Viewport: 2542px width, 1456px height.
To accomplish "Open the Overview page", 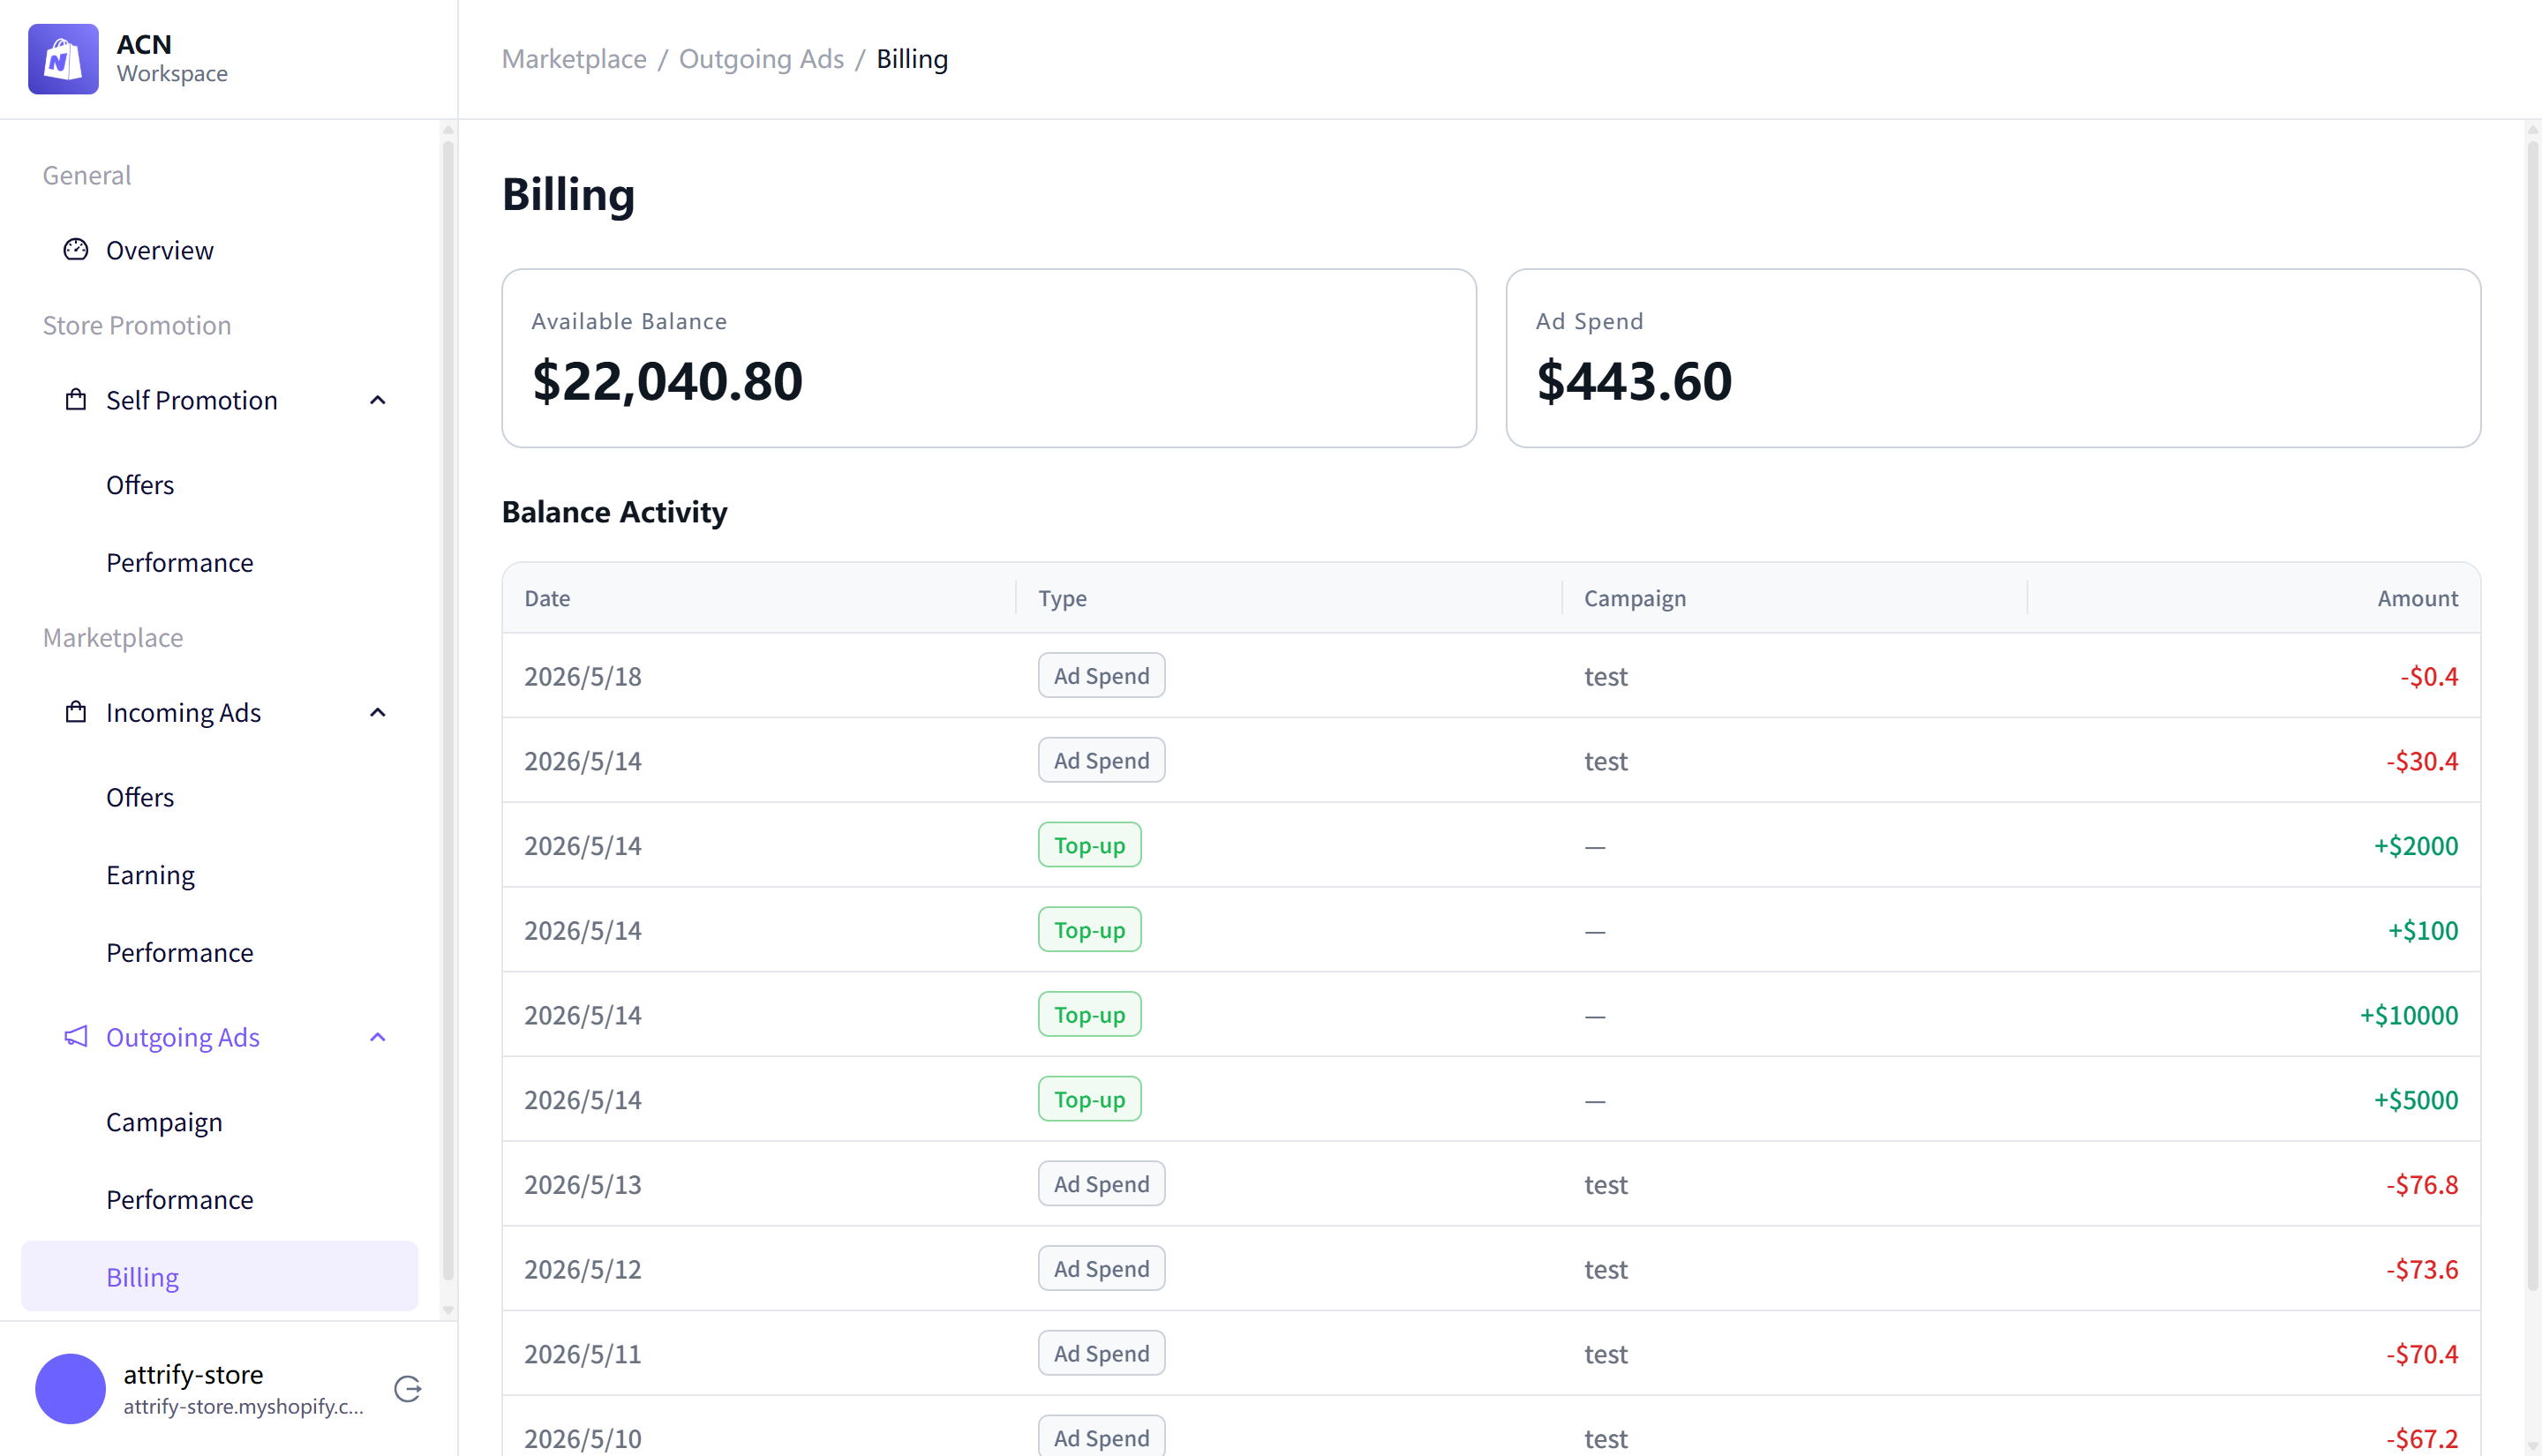I will coord(159,250).
